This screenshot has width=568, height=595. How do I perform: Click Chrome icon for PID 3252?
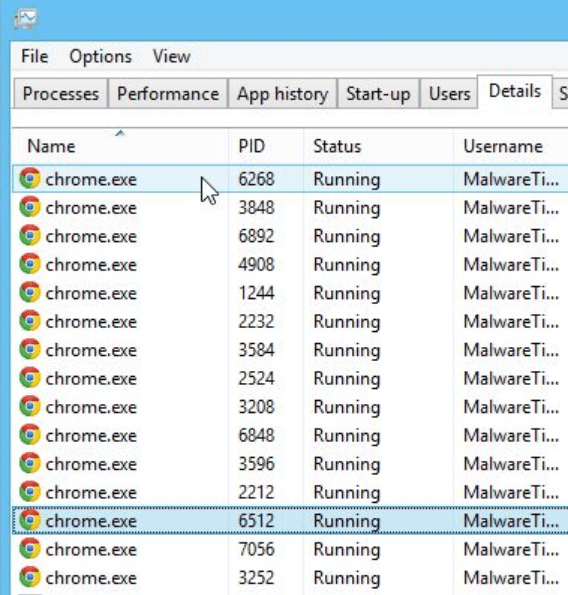point(30,577)
